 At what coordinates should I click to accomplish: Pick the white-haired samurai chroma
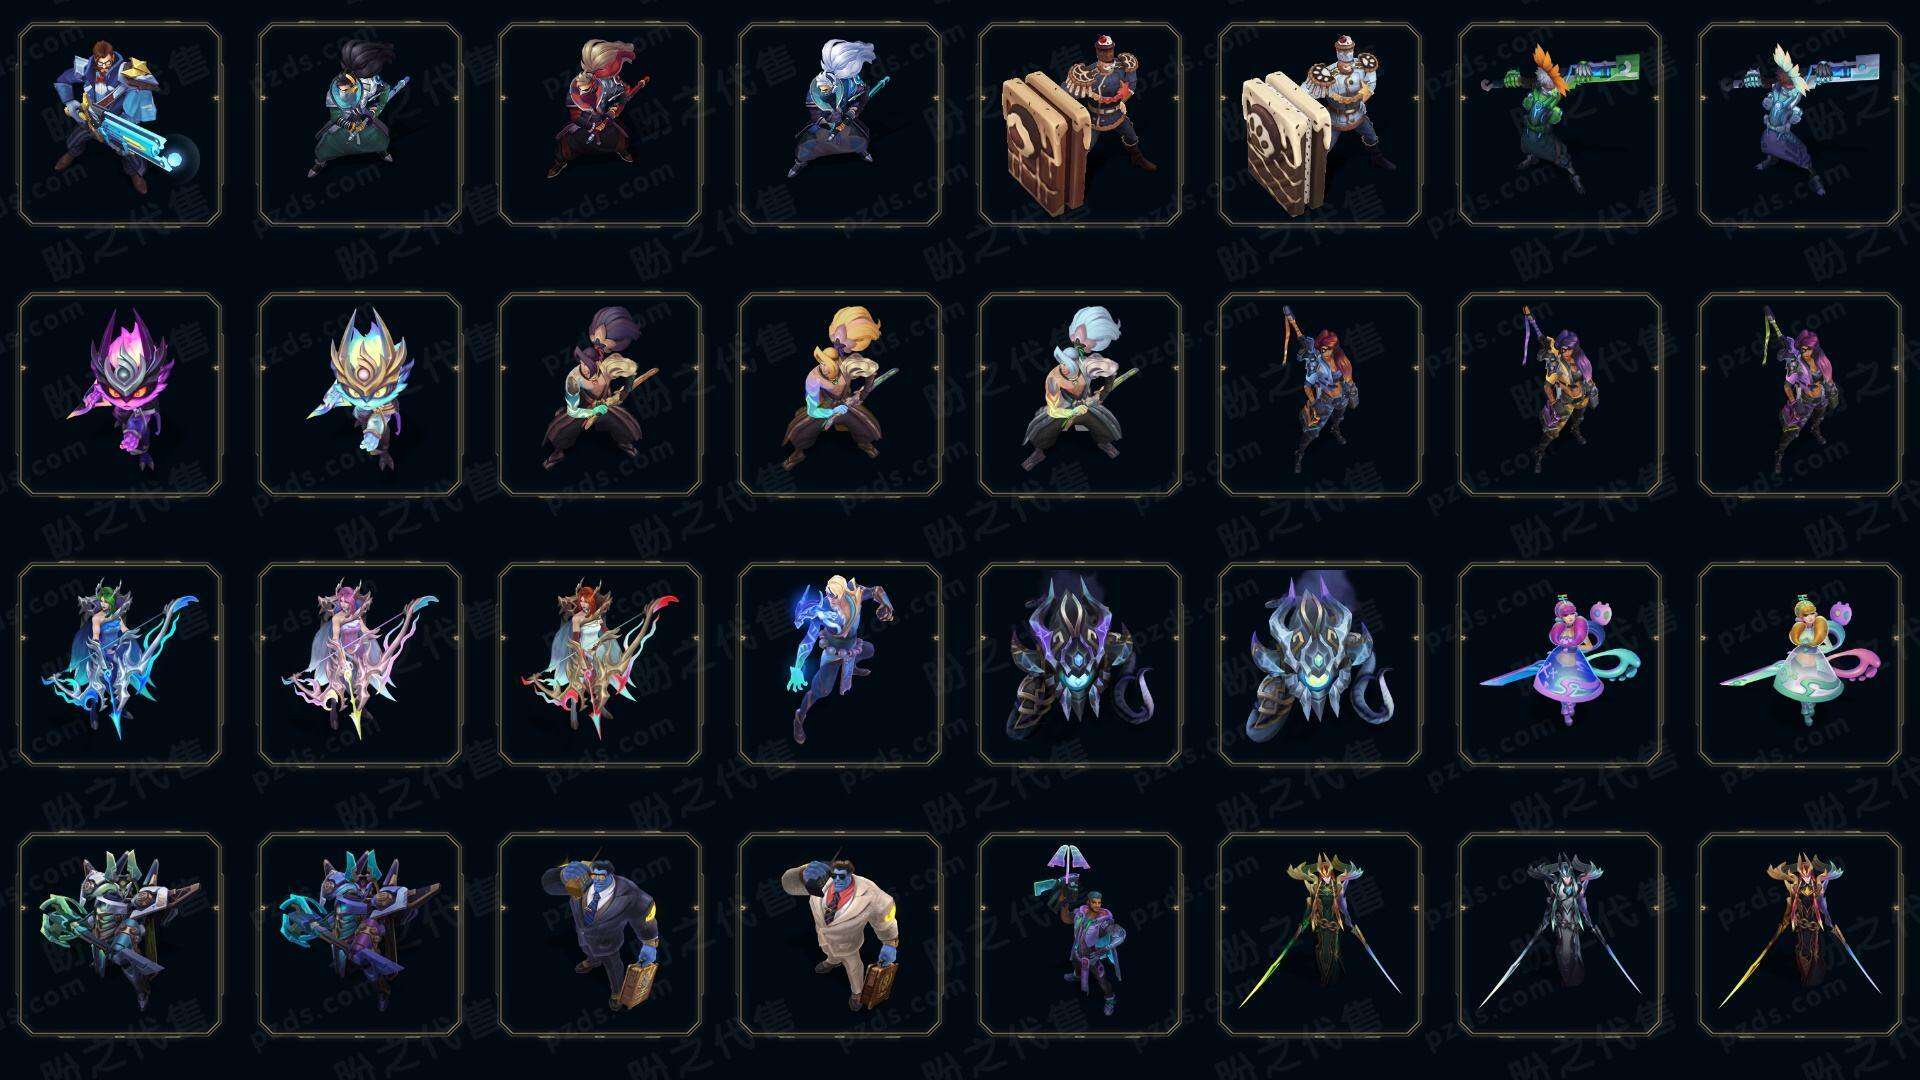click(1080, 394)
